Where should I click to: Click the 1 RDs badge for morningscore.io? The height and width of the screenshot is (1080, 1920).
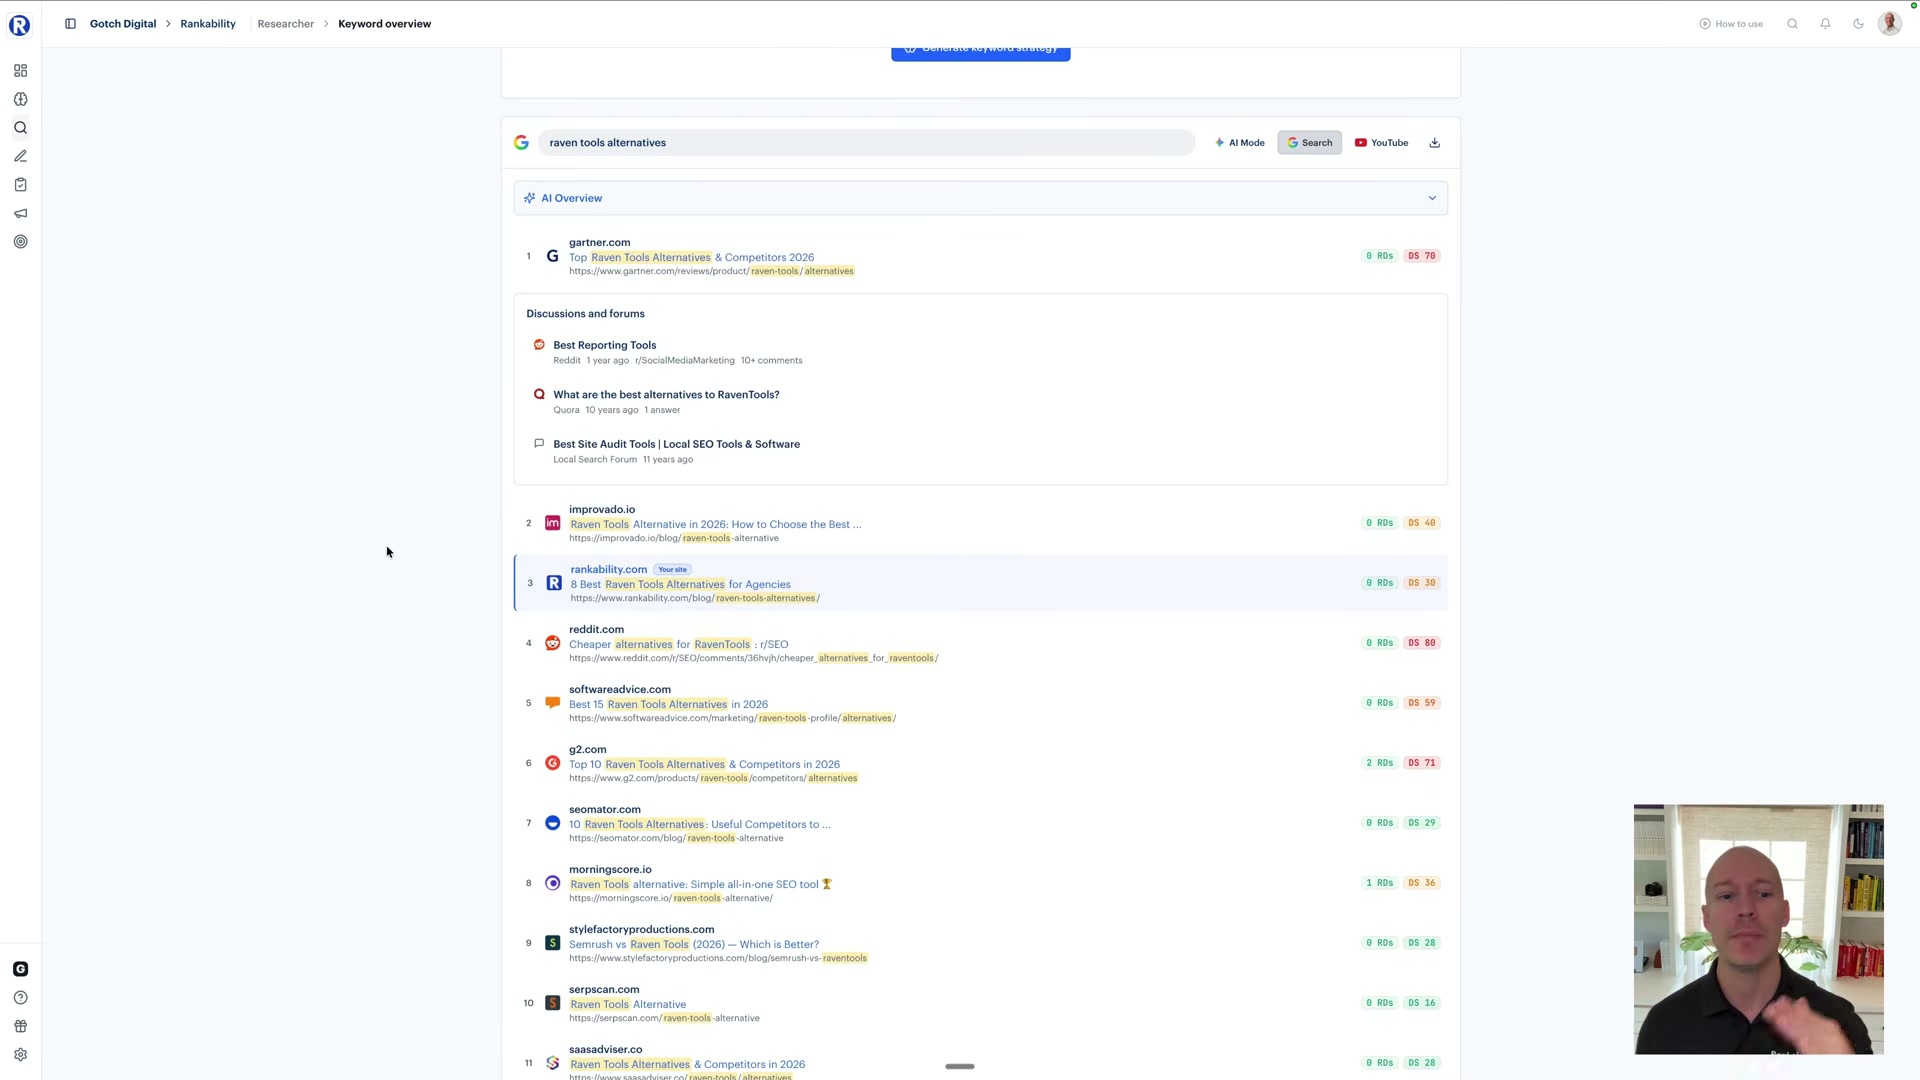click(1380, 883)
